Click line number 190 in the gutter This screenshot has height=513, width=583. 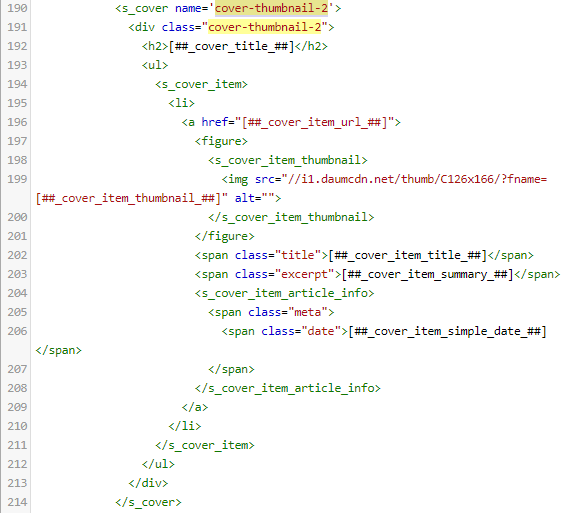tap(17, 8)
